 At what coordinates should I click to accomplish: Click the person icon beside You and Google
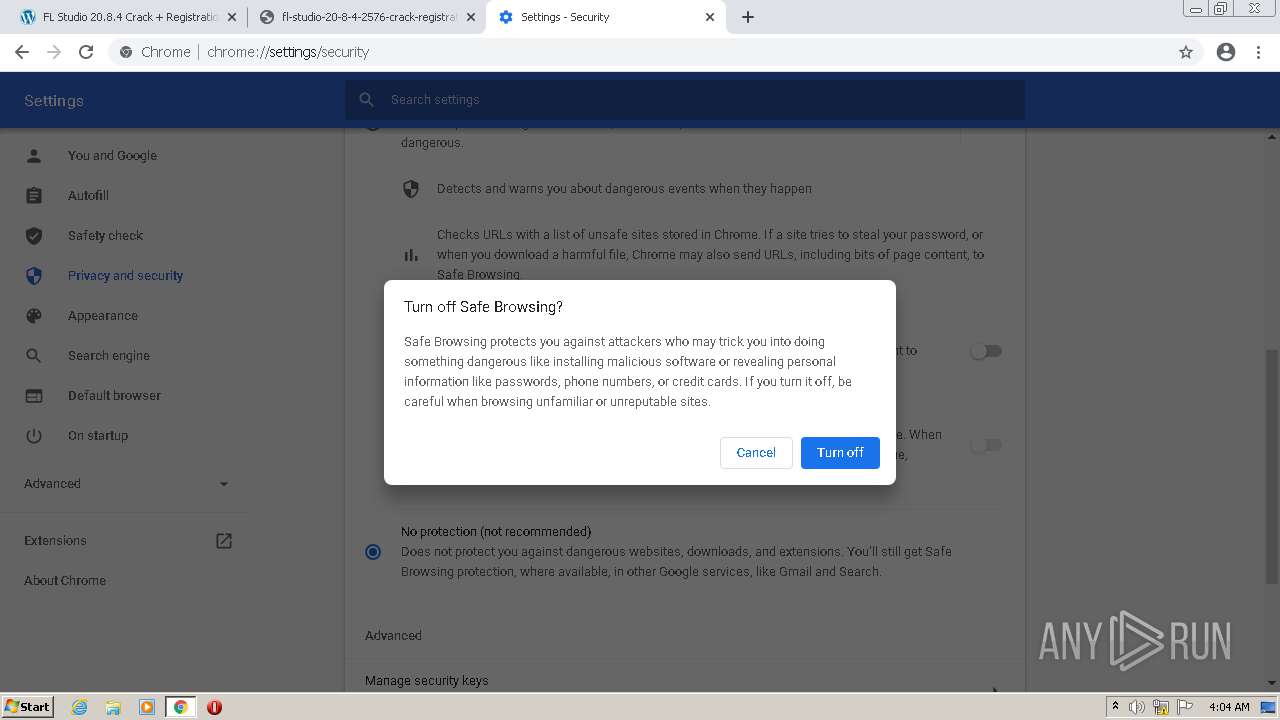click(x=34, y=156)
